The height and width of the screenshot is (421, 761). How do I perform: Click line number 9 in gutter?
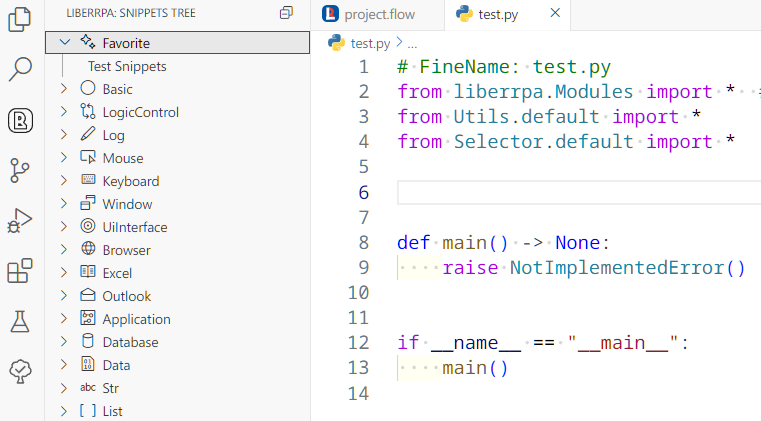(364, 268)
